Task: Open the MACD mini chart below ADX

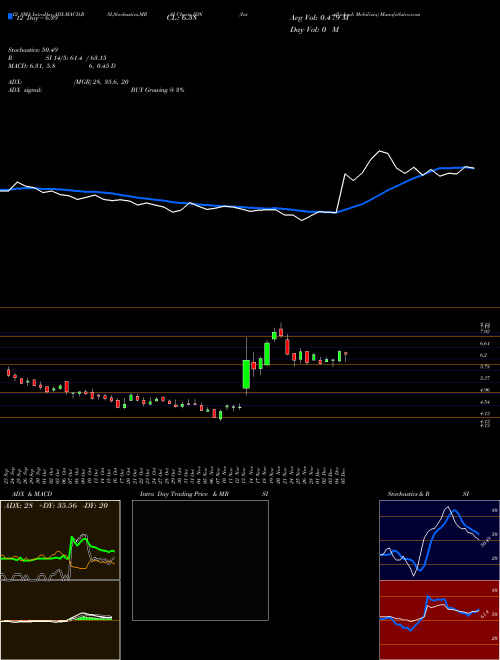Action: pyautogui.click(x=60, y=620)
